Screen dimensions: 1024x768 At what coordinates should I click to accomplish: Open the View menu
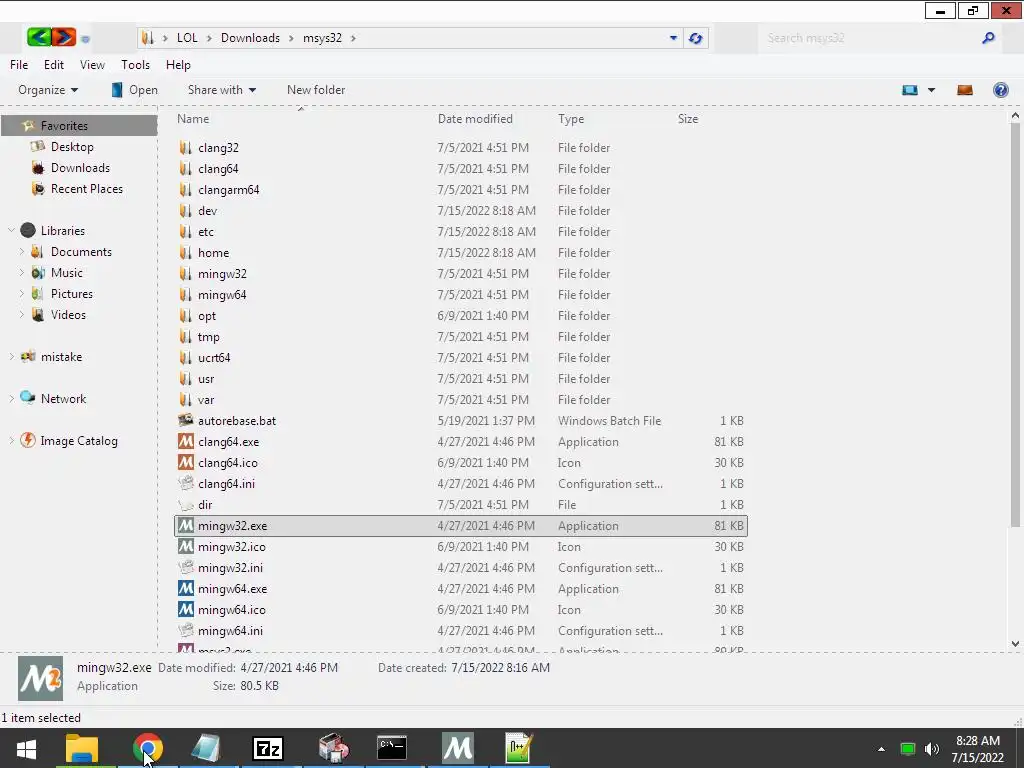point(92,65)
